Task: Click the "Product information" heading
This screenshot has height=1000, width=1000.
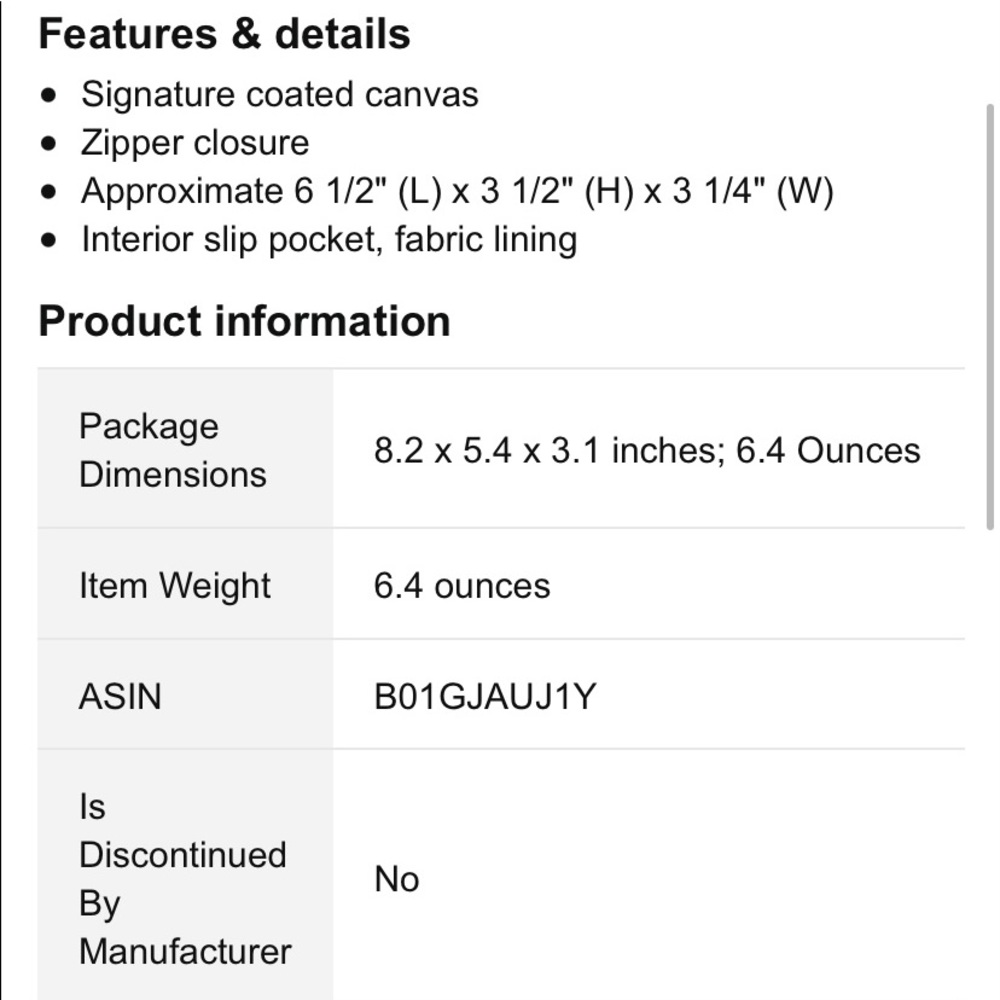Action: click(244, 321)
